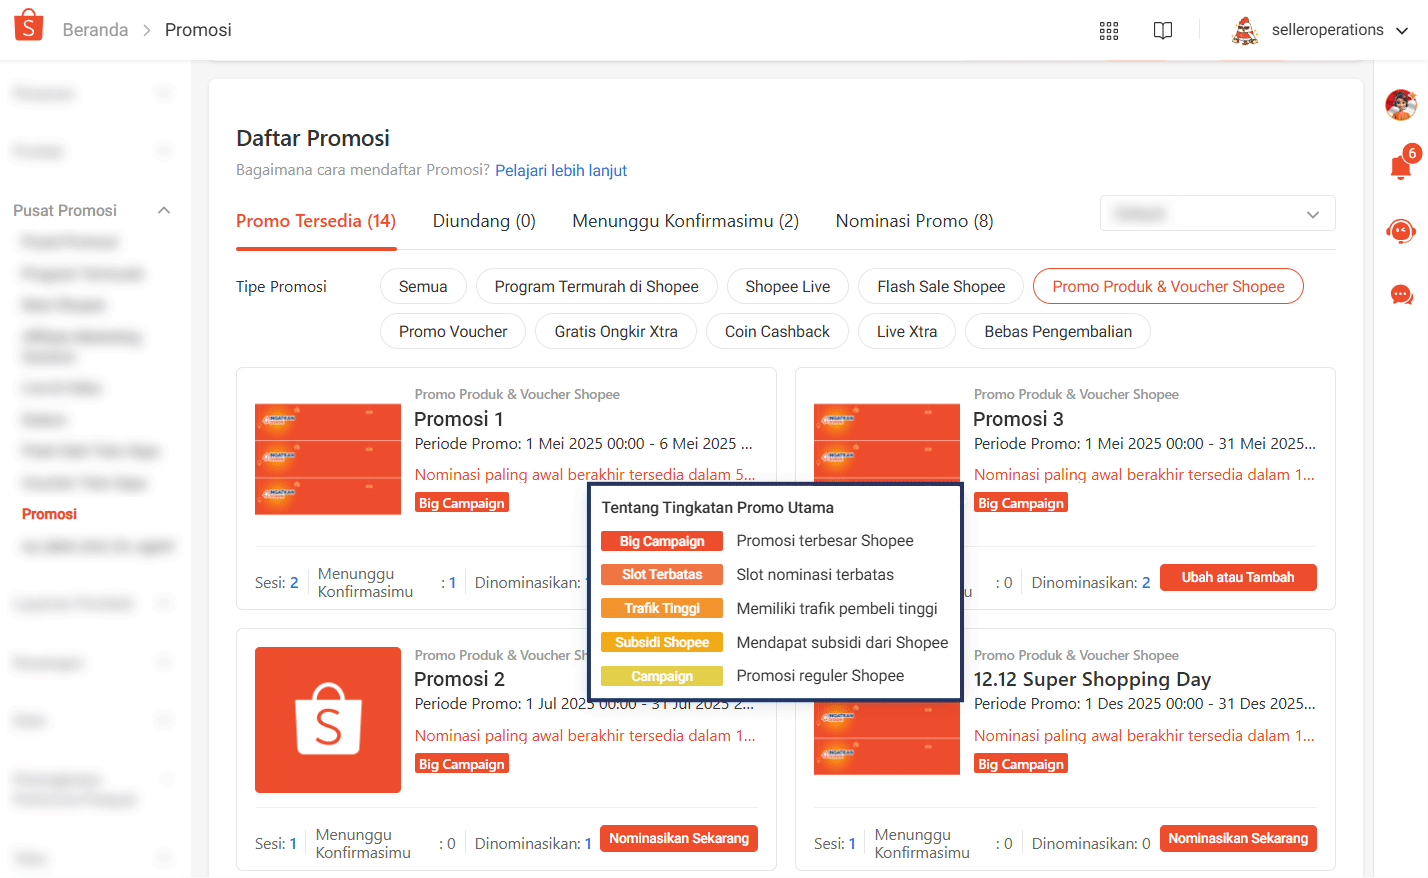Screen dimensions: 1428x878
Task: Click the Promosi 1 card title
Action: click(x=459, y=419)
